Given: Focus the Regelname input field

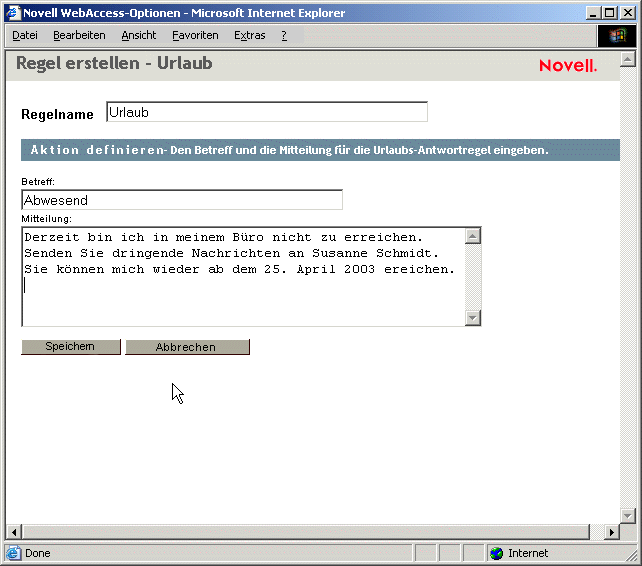Looking at the screenshot, I should point(267,112).
